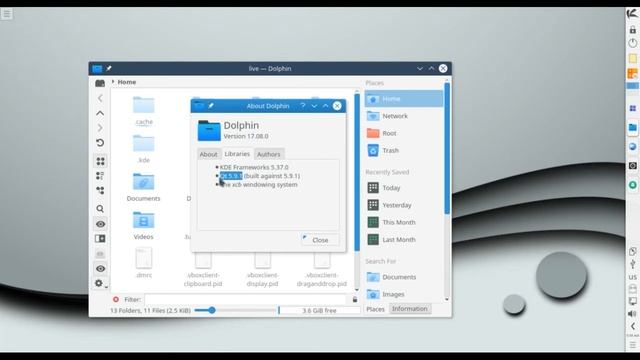640x360 pixels.
Task: Select the .dmrc file
Action: (144, 263)
